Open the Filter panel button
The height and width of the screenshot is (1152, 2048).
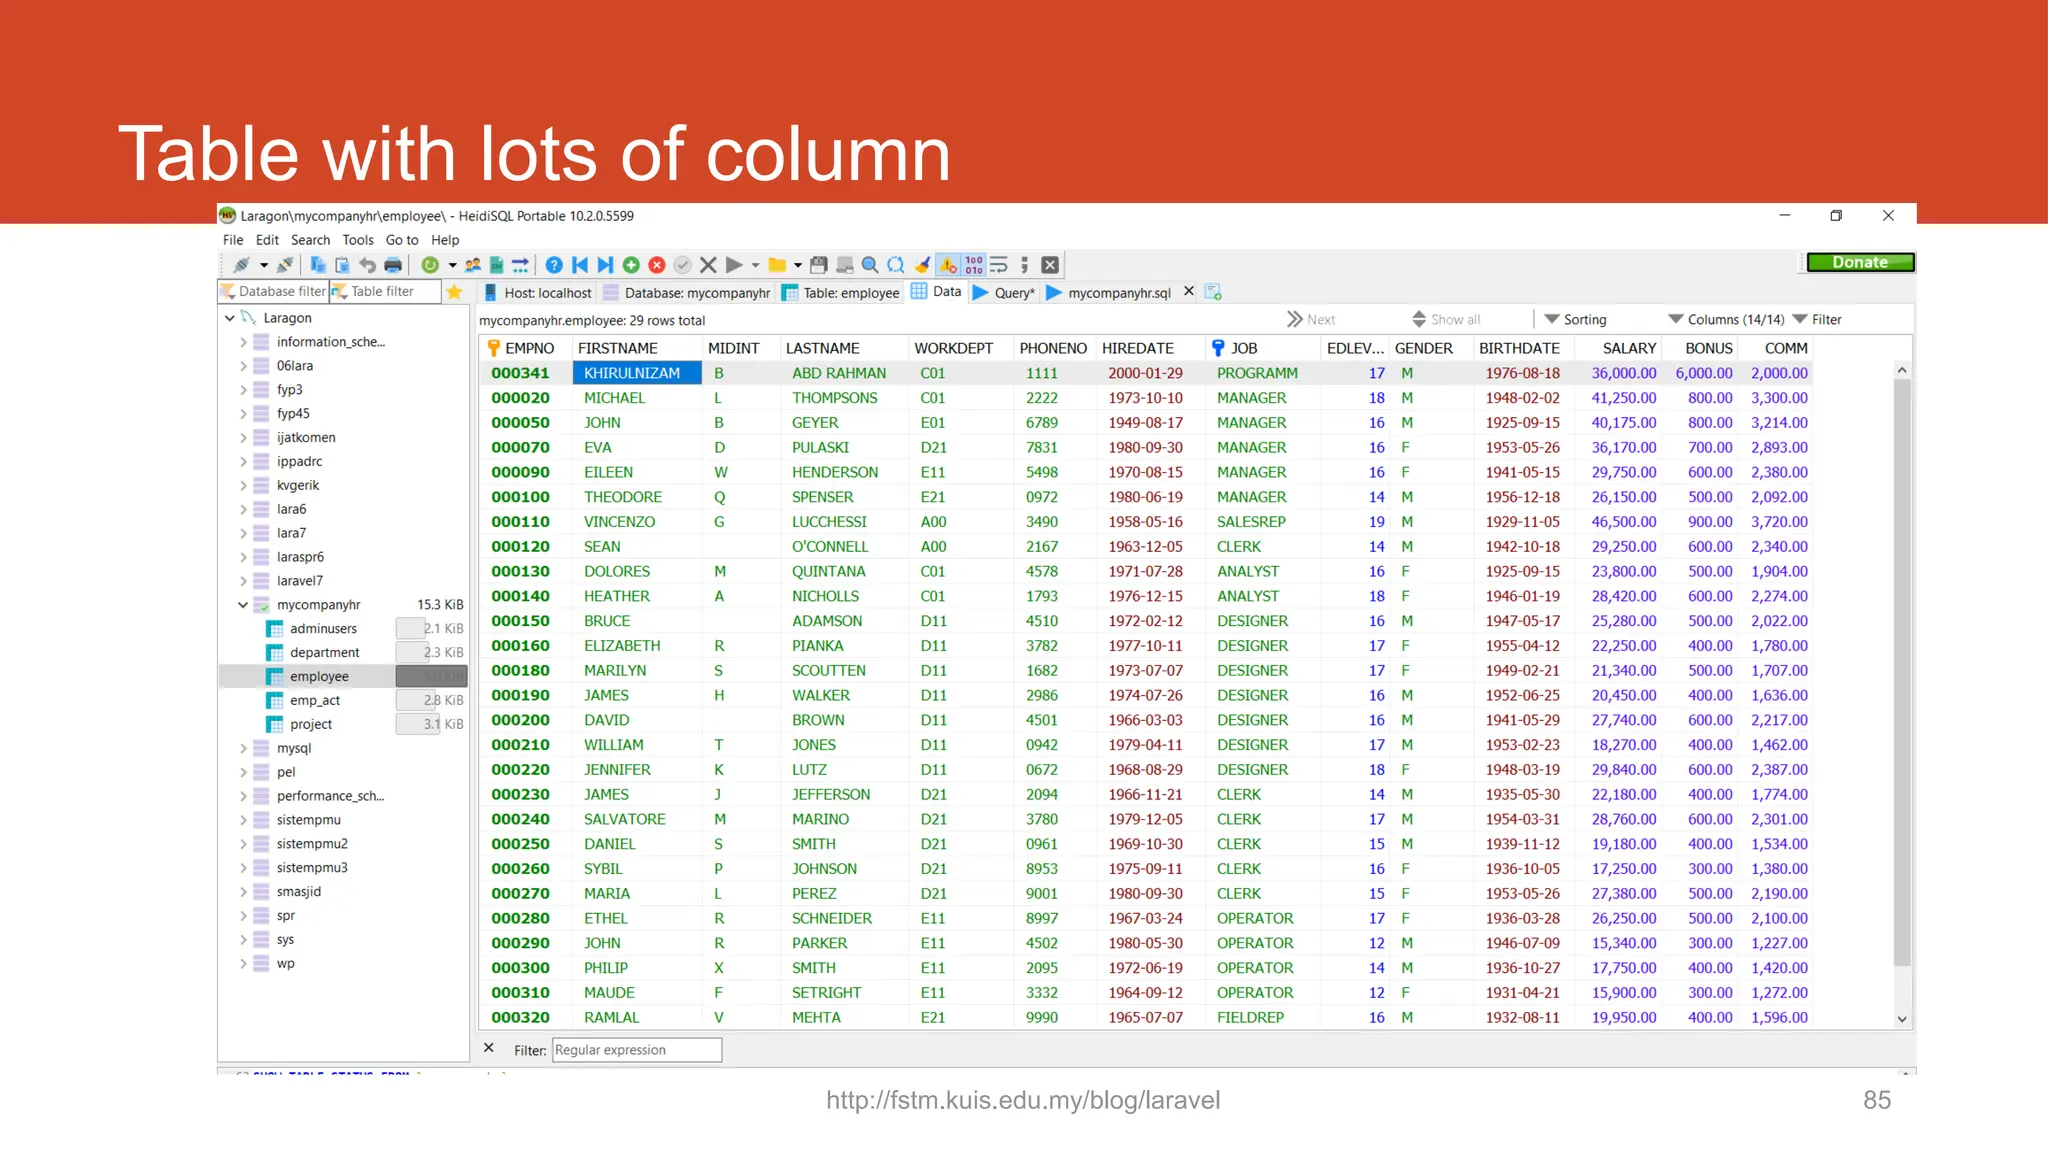(x=1817, y=319)
